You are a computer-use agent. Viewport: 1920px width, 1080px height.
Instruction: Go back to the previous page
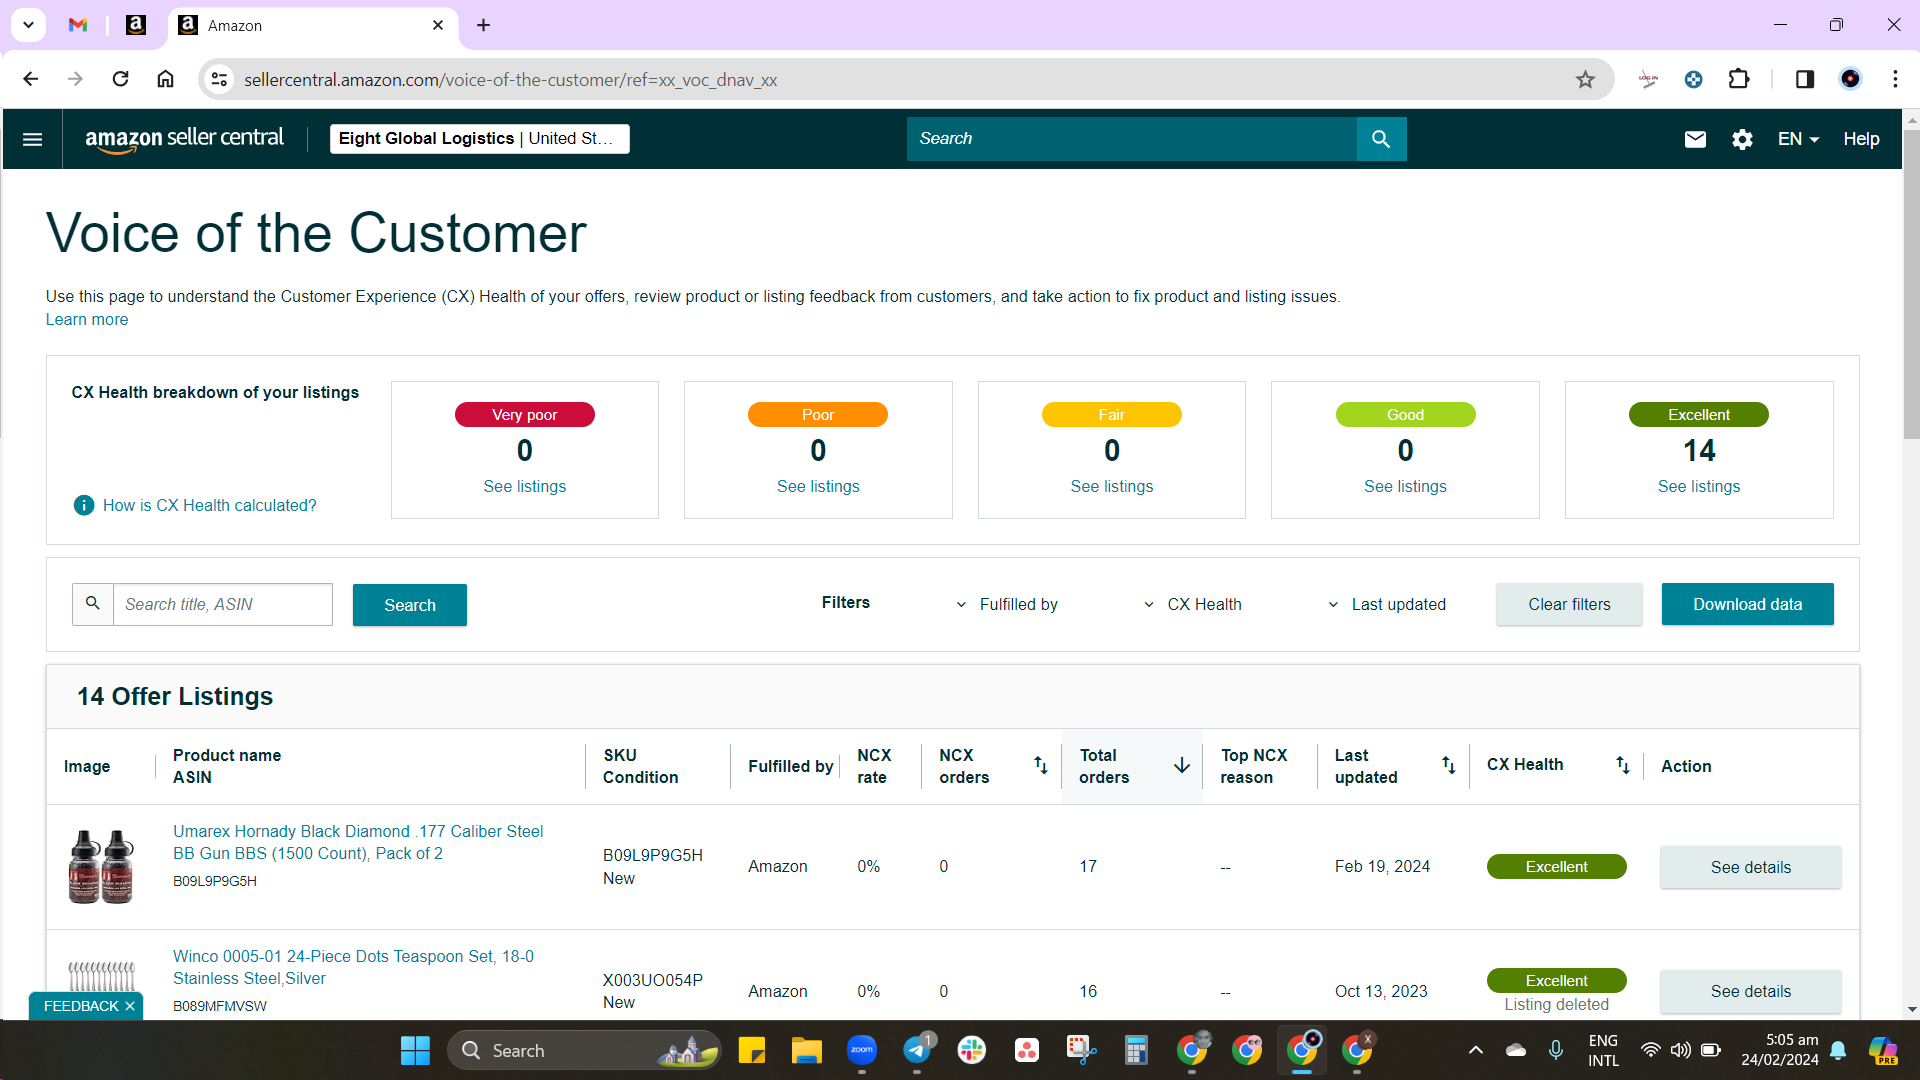pos(31,79)
